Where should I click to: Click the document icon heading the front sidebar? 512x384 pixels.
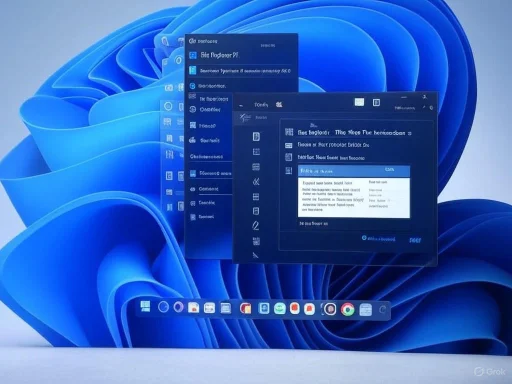[x=256, y=137]
